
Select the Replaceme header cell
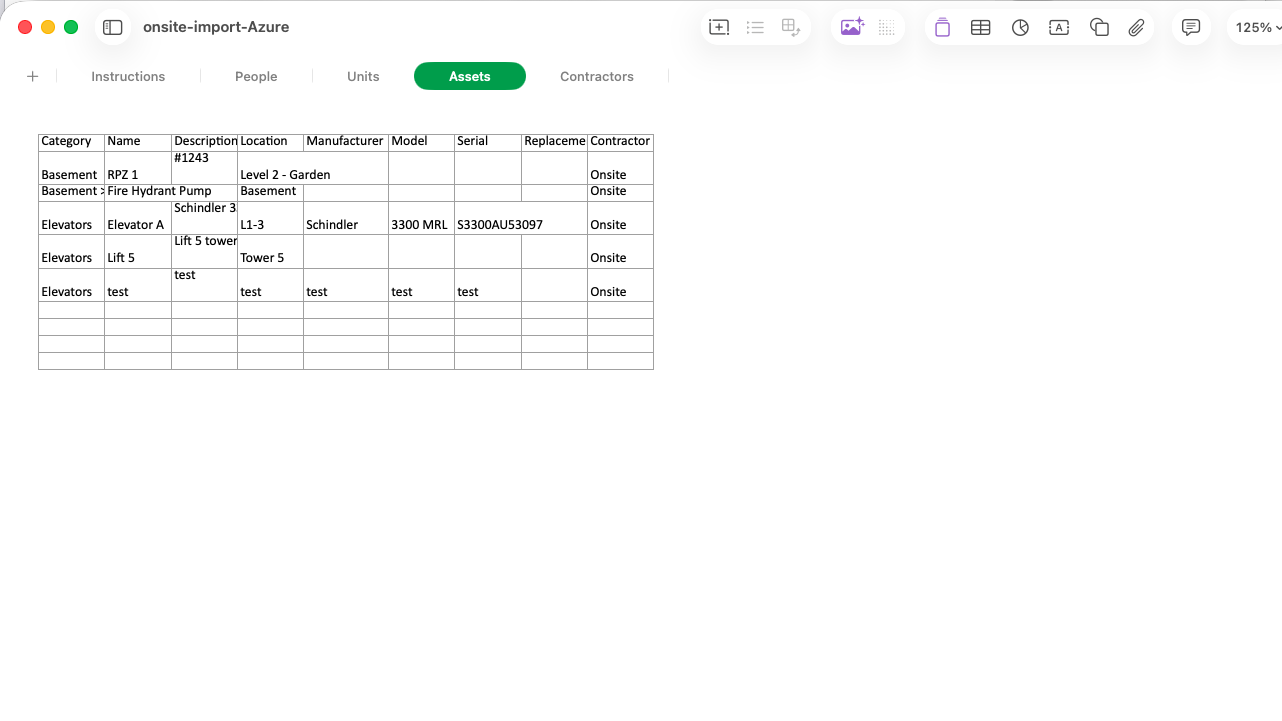554,142
